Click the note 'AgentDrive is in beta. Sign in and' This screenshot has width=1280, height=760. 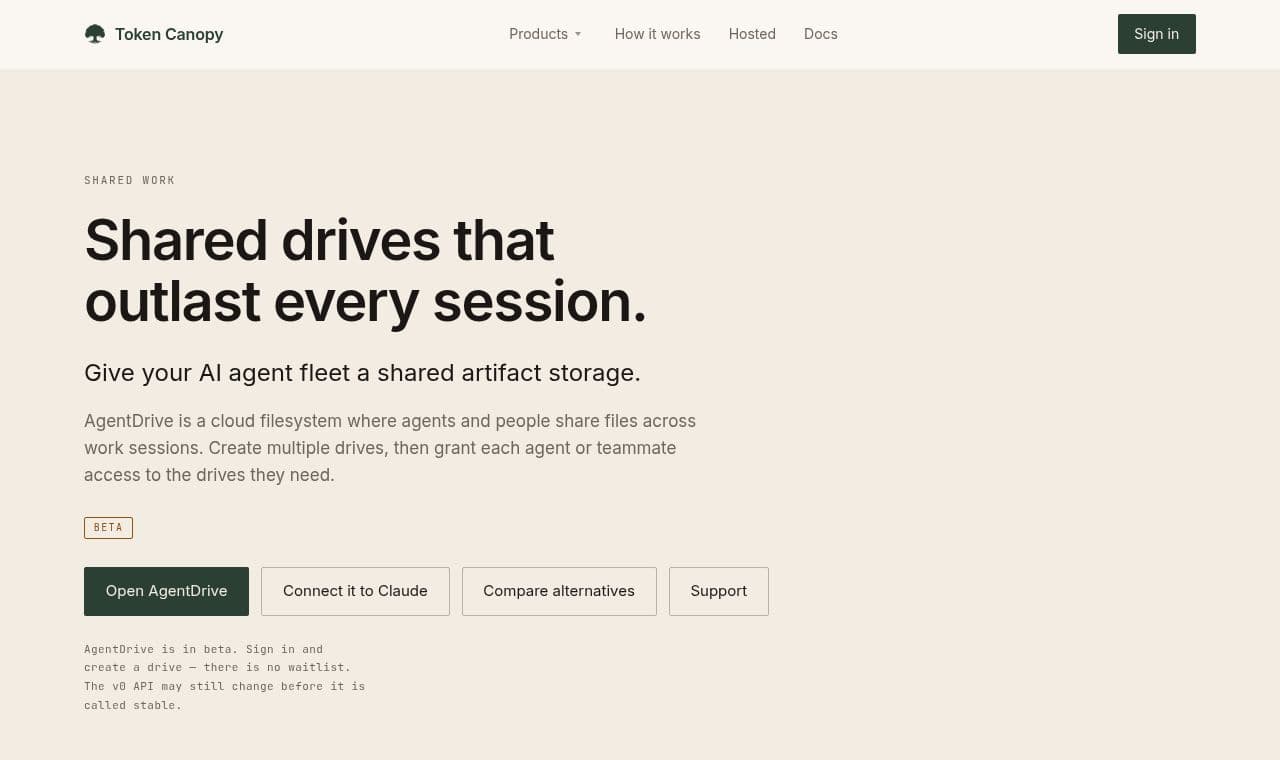point(225,677)
